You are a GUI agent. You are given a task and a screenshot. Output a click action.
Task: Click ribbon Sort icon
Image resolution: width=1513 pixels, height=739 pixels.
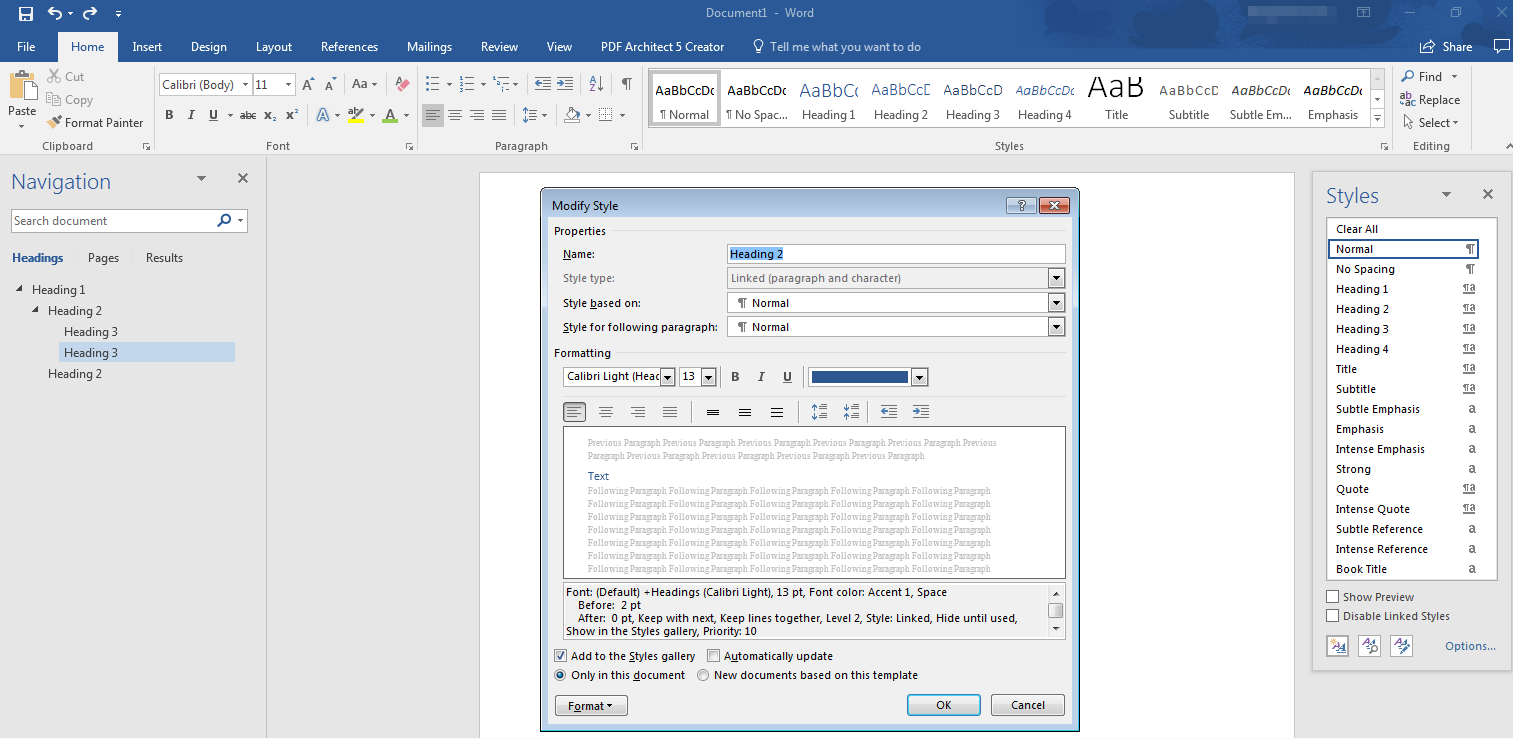(x=596, y=84)
